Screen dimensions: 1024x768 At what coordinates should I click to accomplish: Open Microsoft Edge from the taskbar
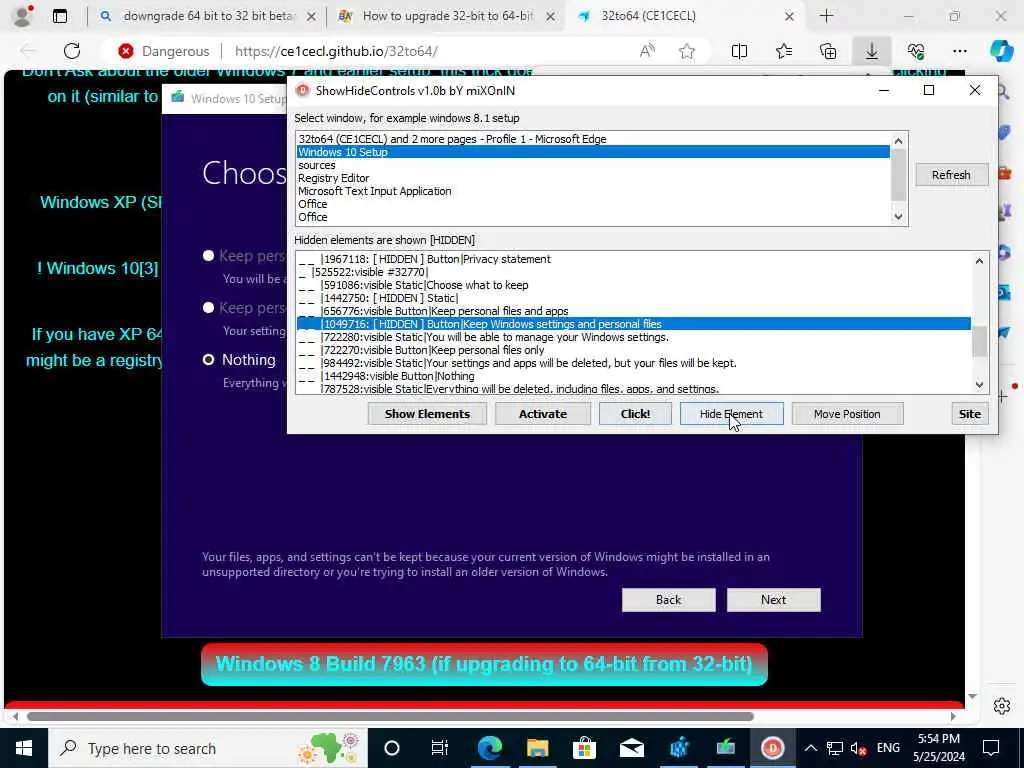(489, 748)
